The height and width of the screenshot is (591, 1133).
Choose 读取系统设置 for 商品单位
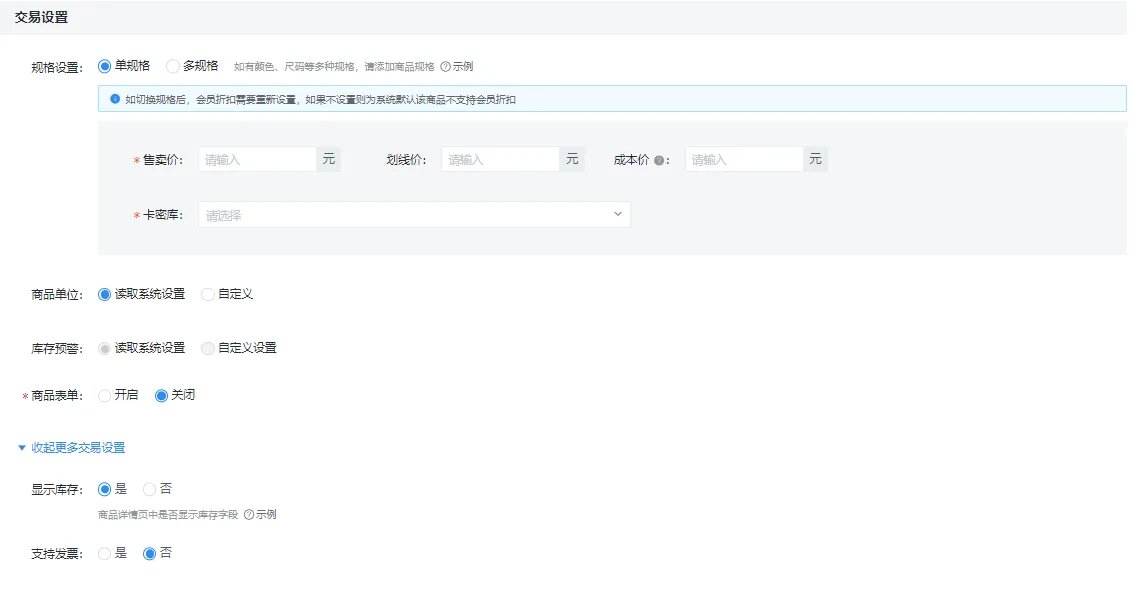pos(104,295)
